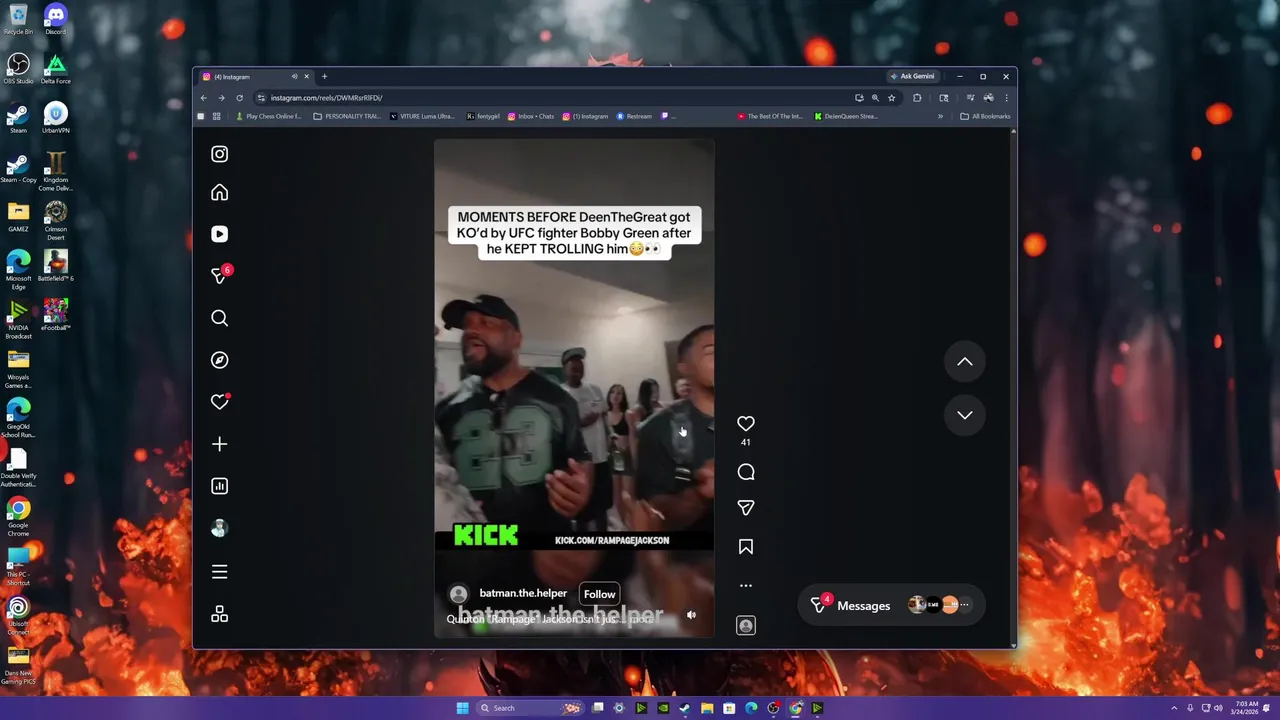This screenshot has height=720, width=1280.
Task: Open DeienQueen Stream bookmark
Action: 846,116
